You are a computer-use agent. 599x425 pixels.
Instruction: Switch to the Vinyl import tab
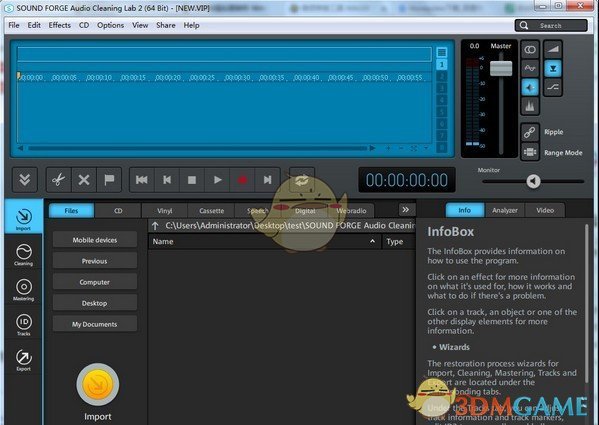pos(165,210)
